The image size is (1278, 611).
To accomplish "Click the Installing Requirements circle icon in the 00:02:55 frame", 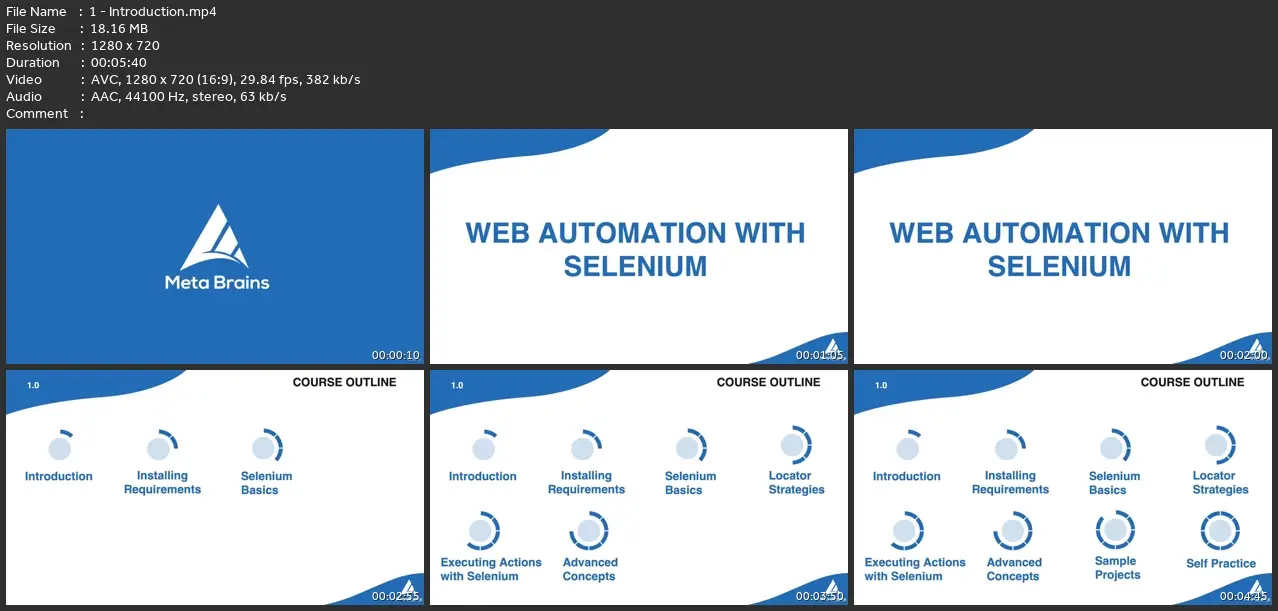I will (x=160, y=447).
